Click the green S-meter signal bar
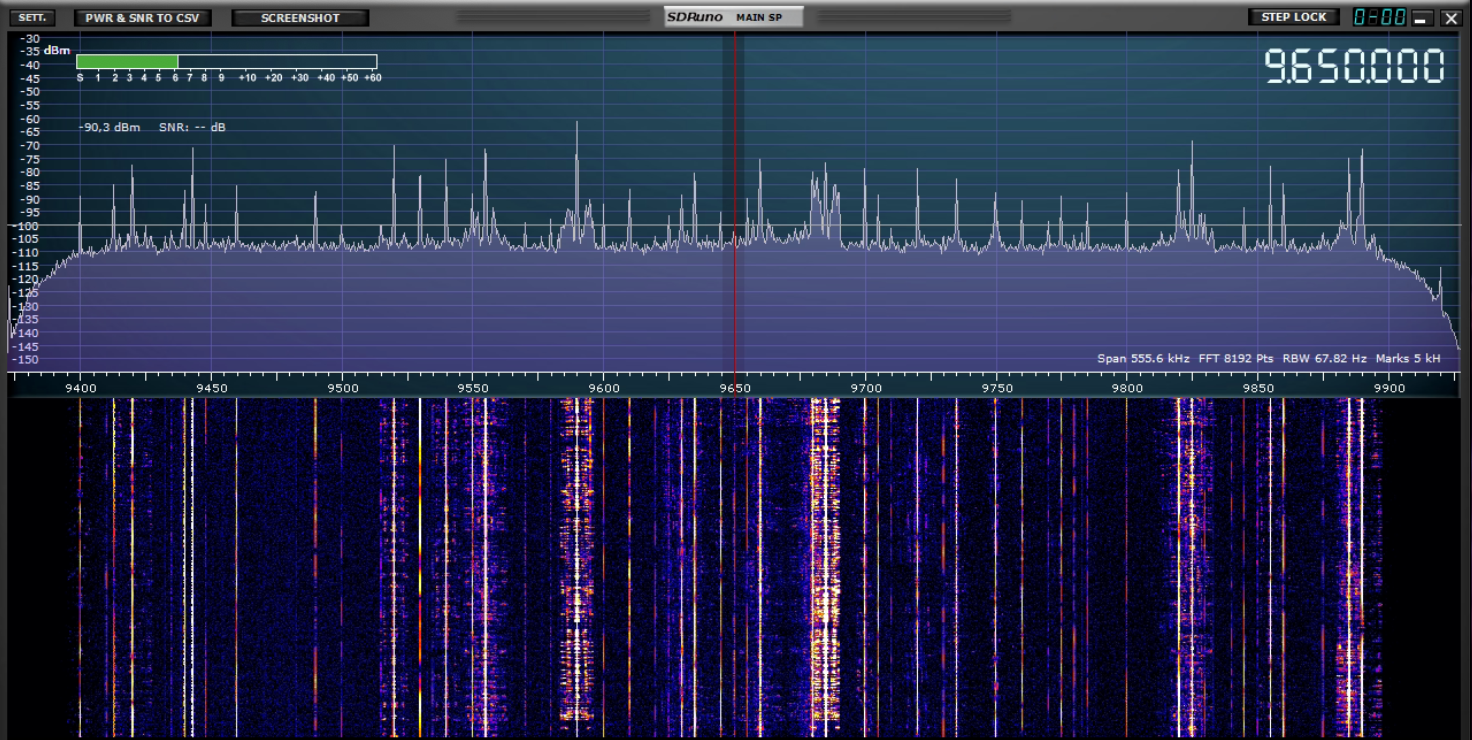1472x740 pixels. (127, 61)
